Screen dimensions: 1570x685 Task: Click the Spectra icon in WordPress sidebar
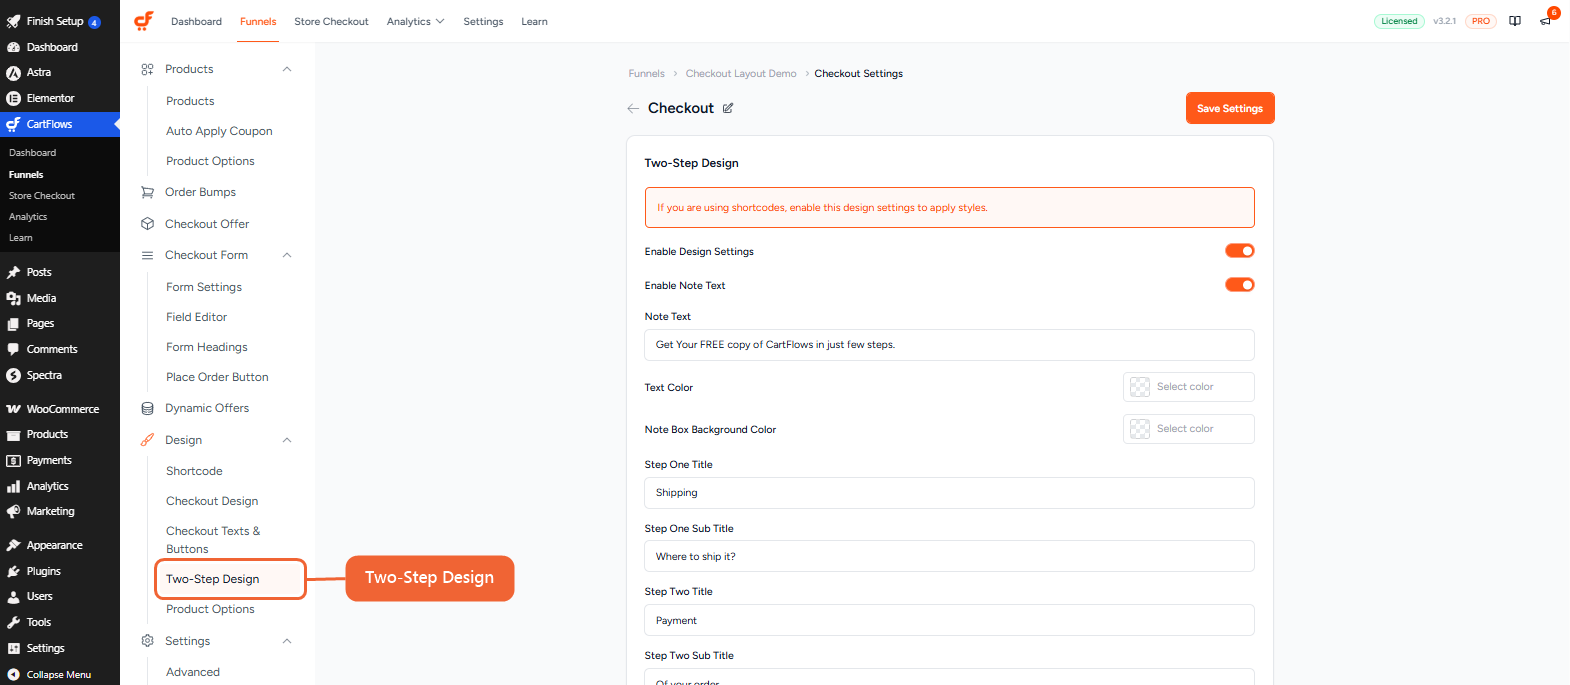tap(13, 375)
